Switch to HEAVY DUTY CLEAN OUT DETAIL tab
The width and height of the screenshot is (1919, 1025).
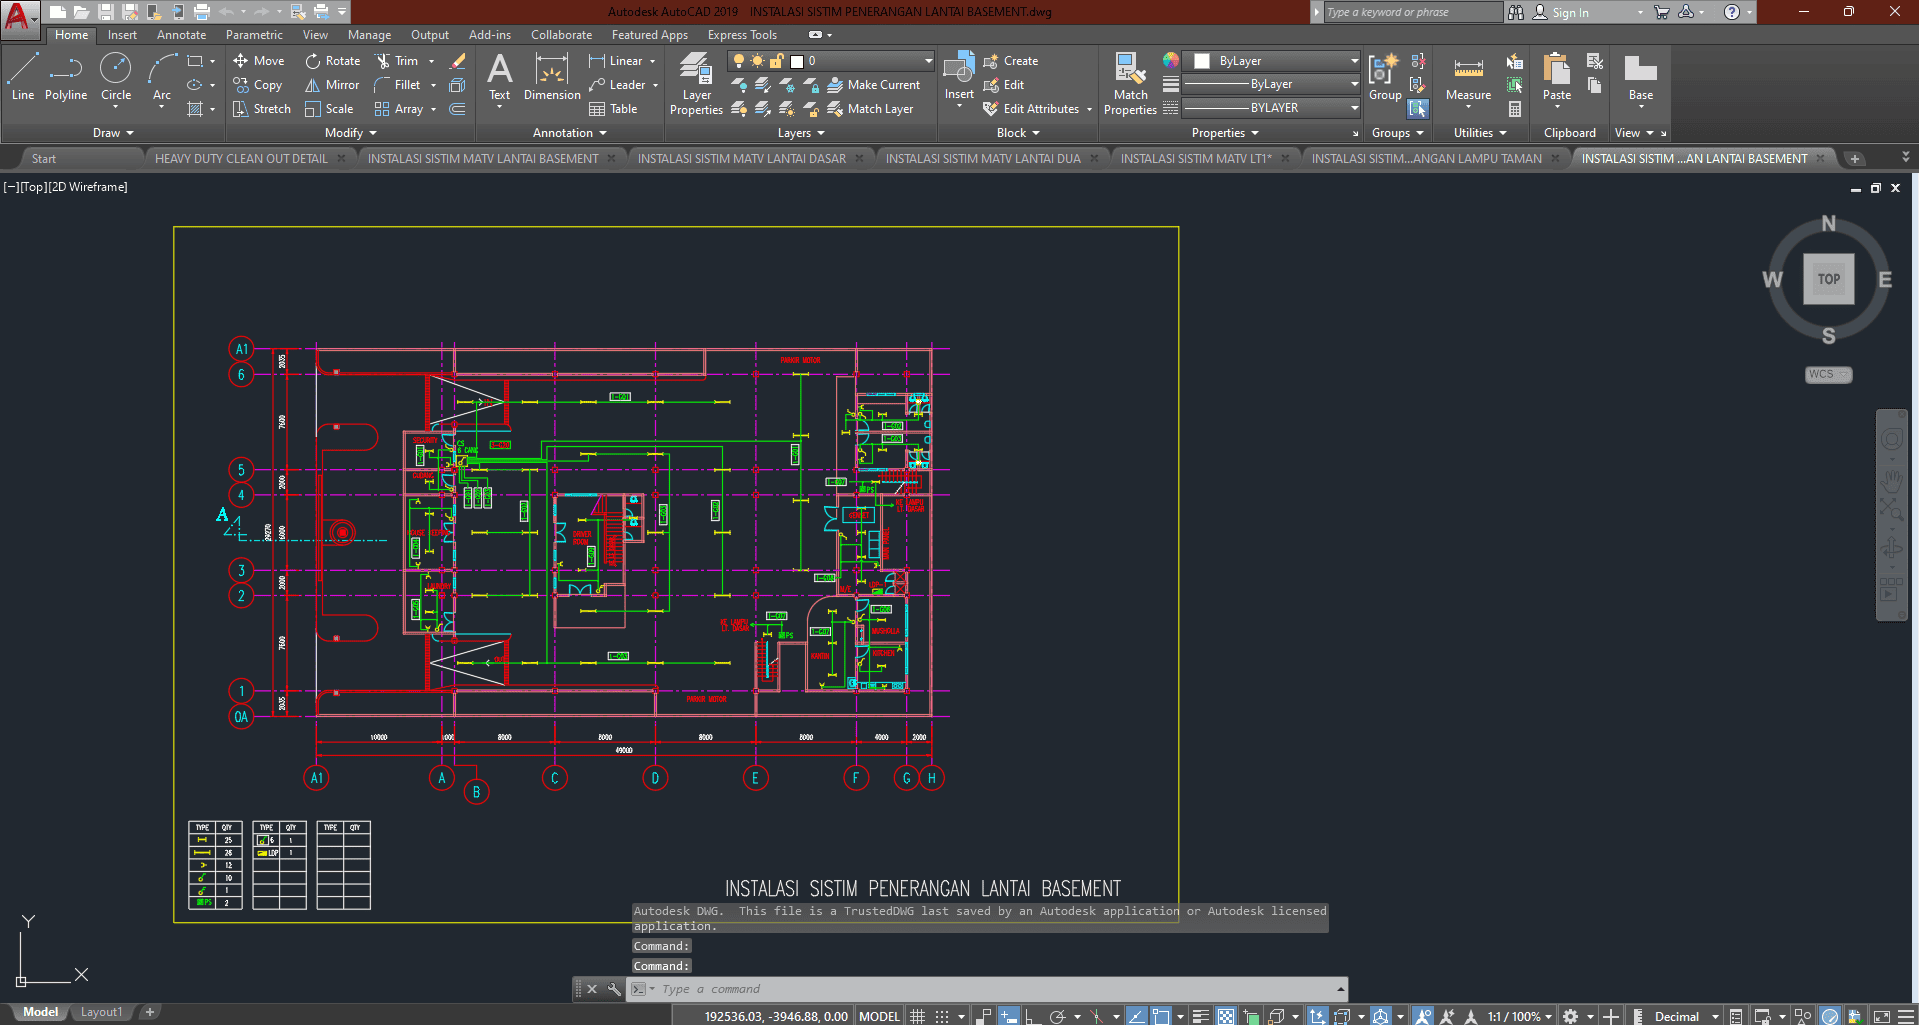click(241, 158)
